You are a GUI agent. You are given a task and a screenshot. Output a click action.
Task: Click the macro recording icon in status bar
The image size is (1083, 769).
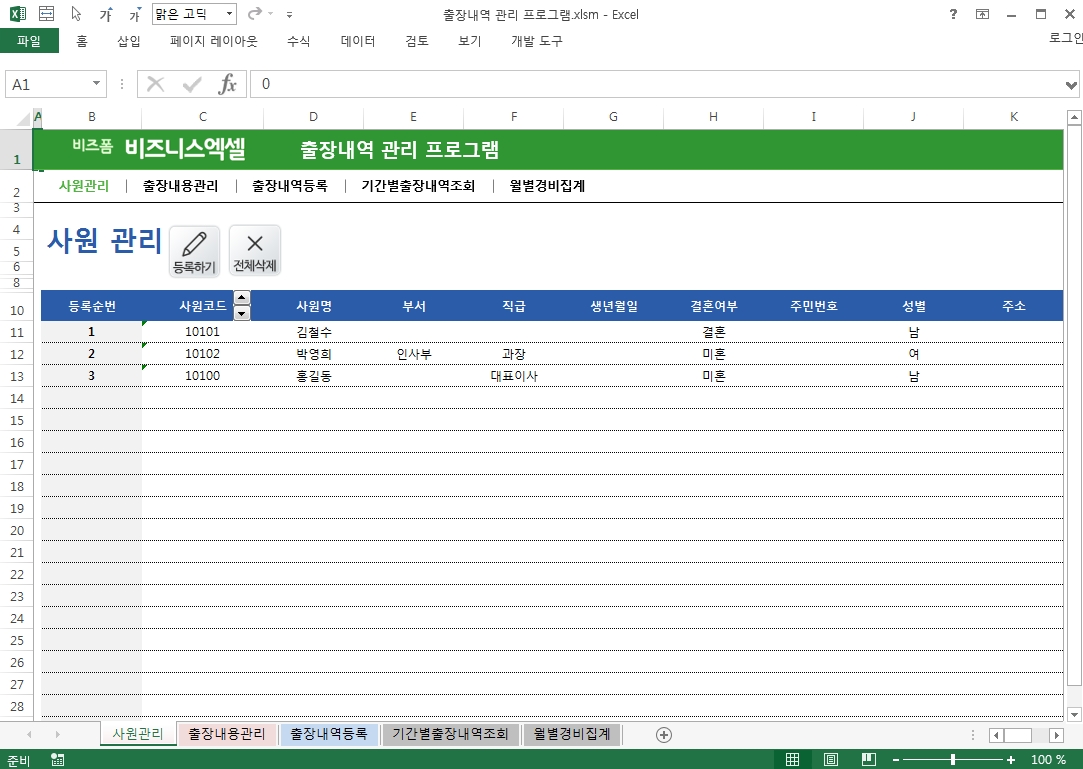[x=57, y=760]
